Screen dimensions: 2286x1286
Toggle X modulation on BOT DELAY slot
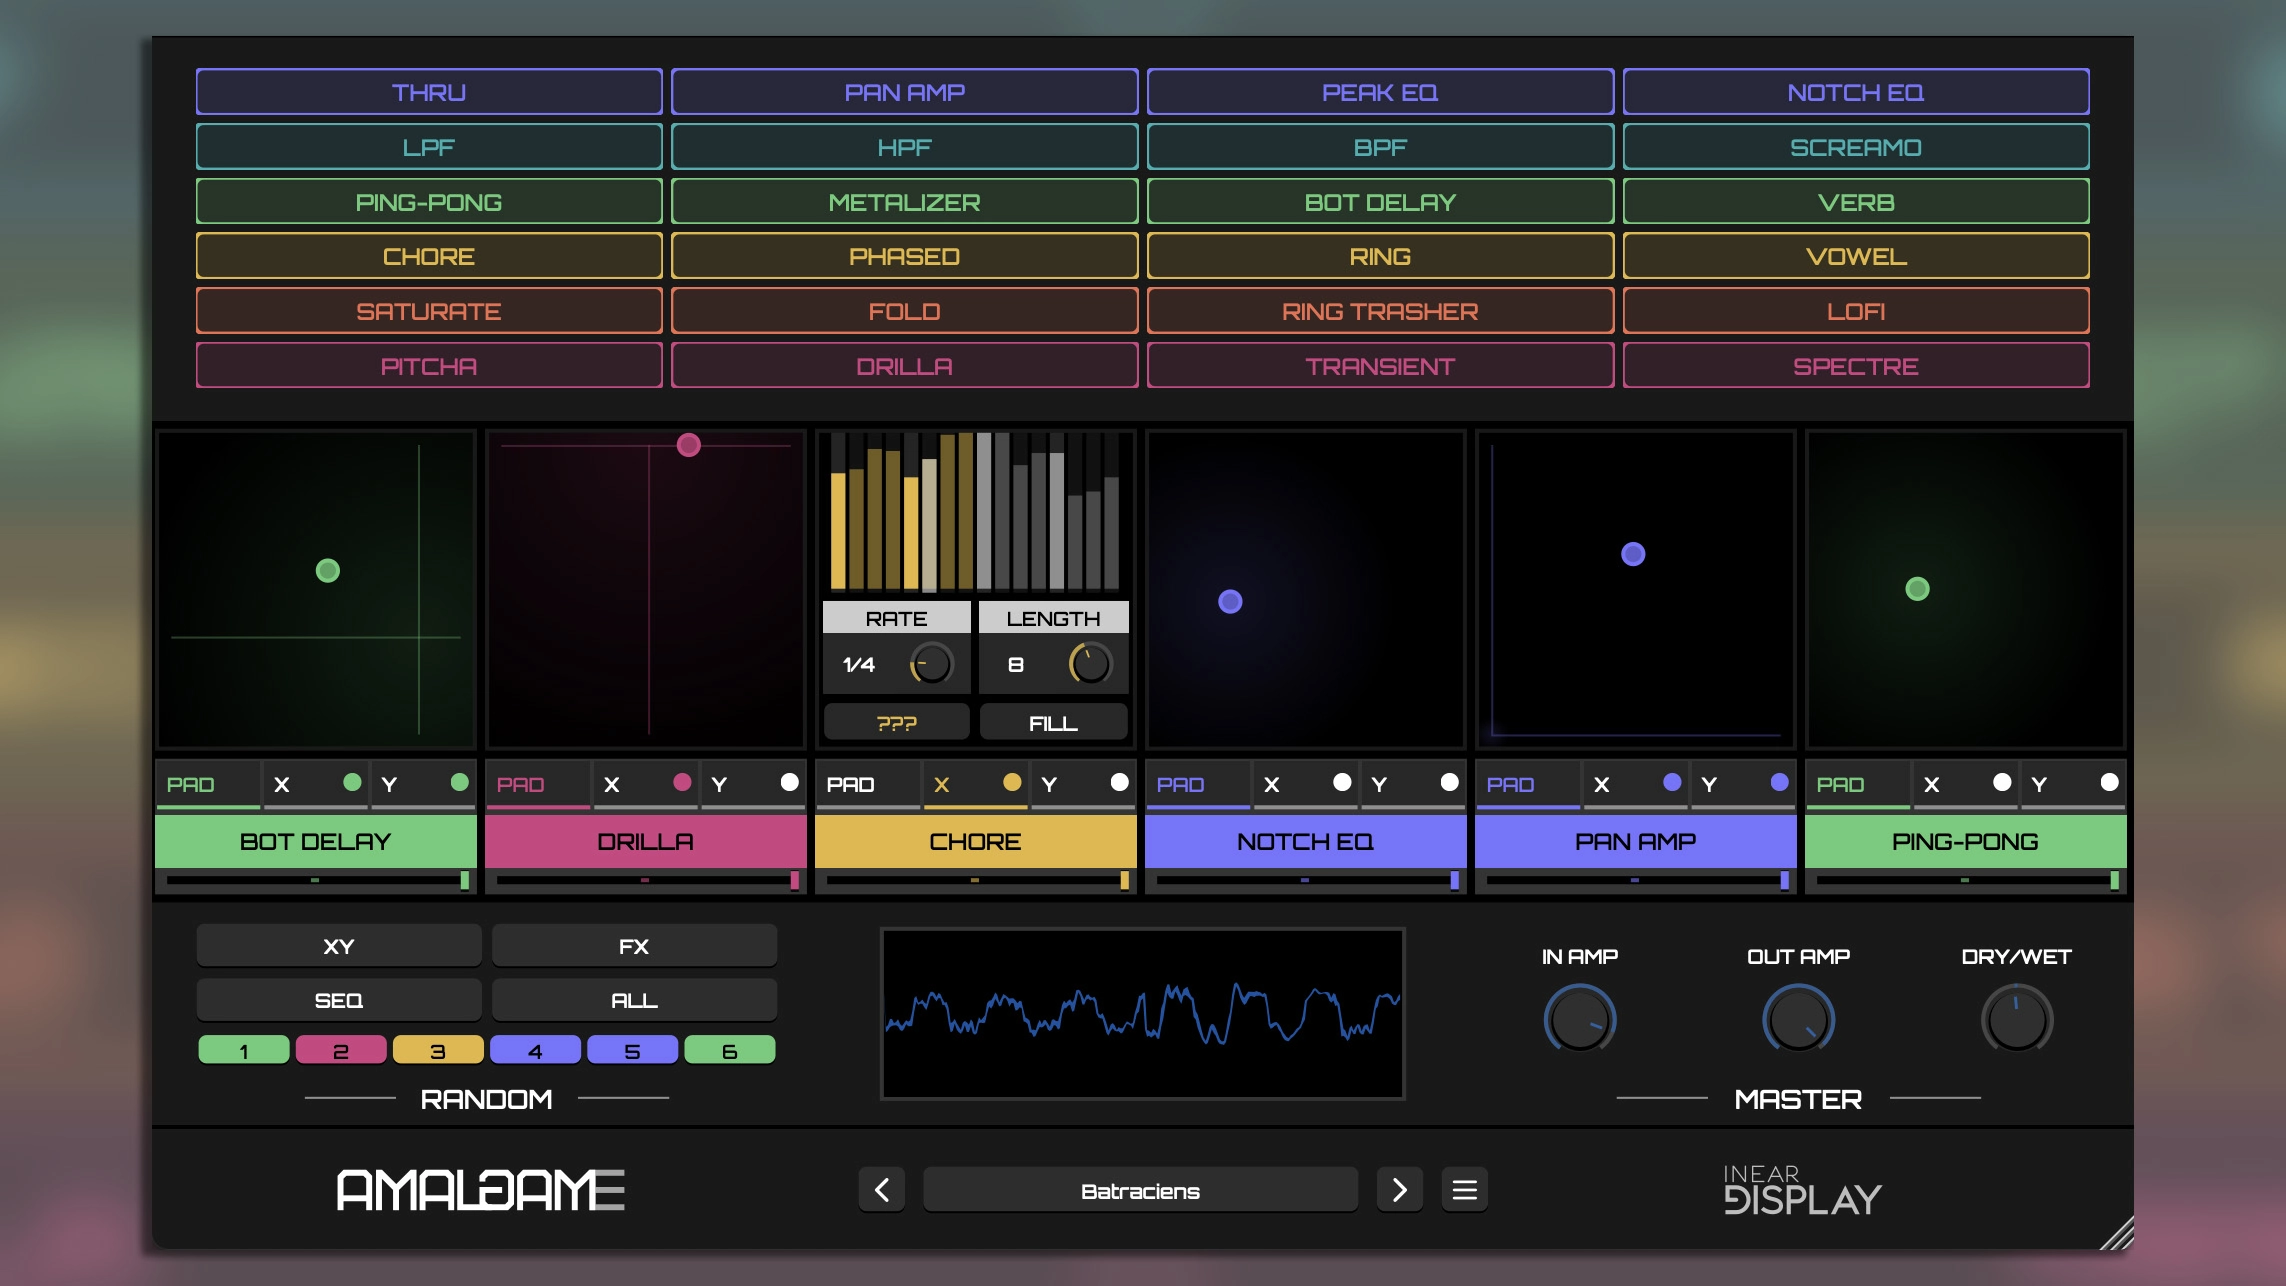(316, 784)
